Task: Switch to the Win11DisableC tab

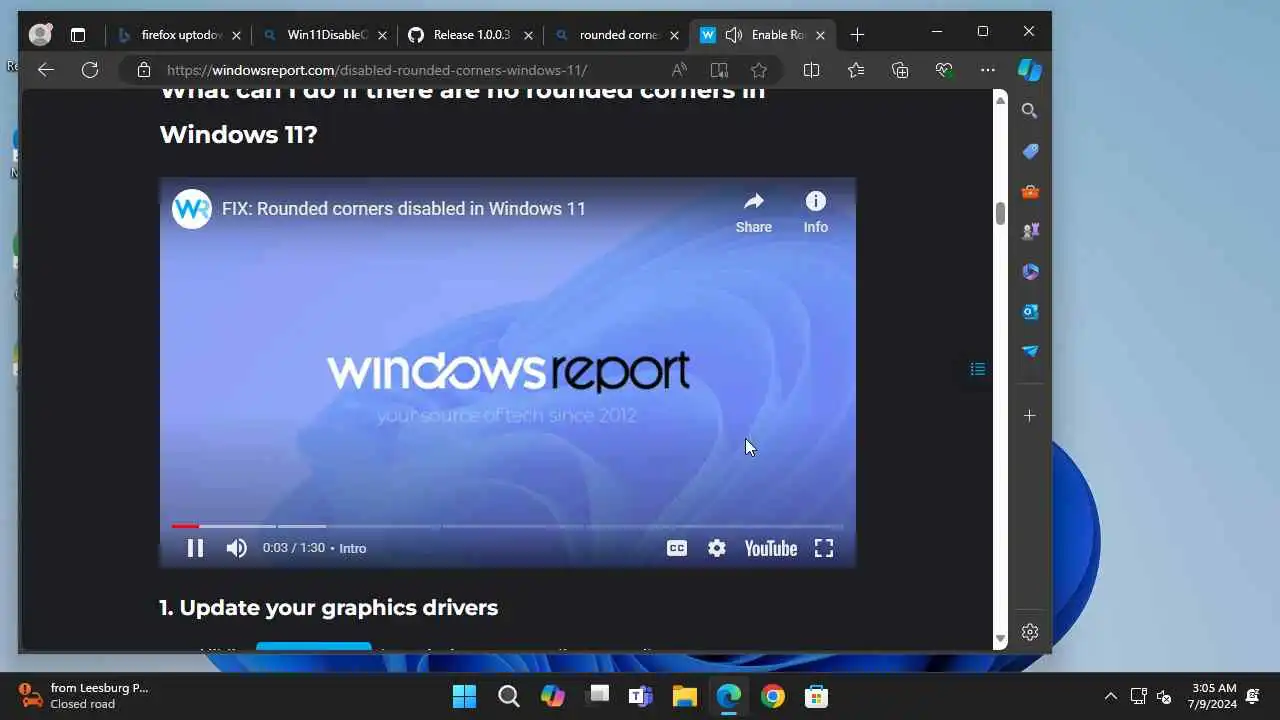Action: (324, 35)
